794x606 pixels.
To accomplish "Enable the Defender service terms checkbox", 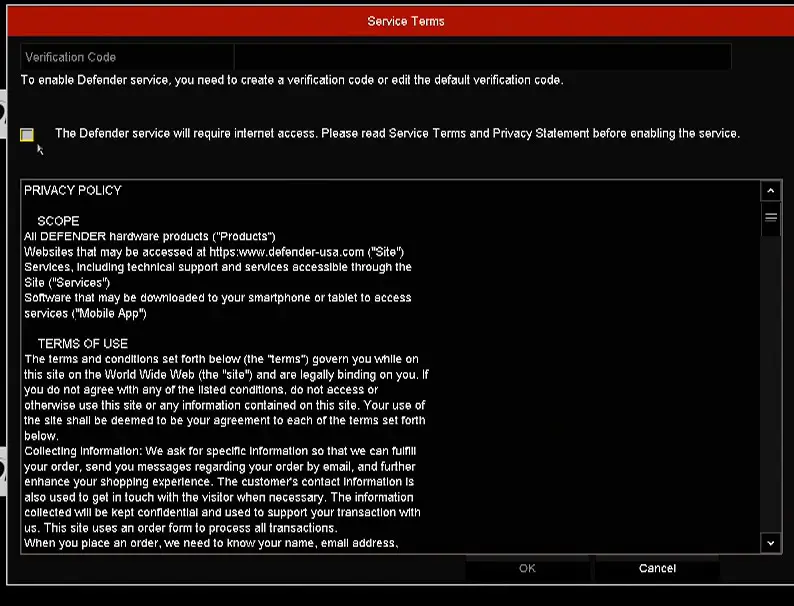I will tap(27, 134).
